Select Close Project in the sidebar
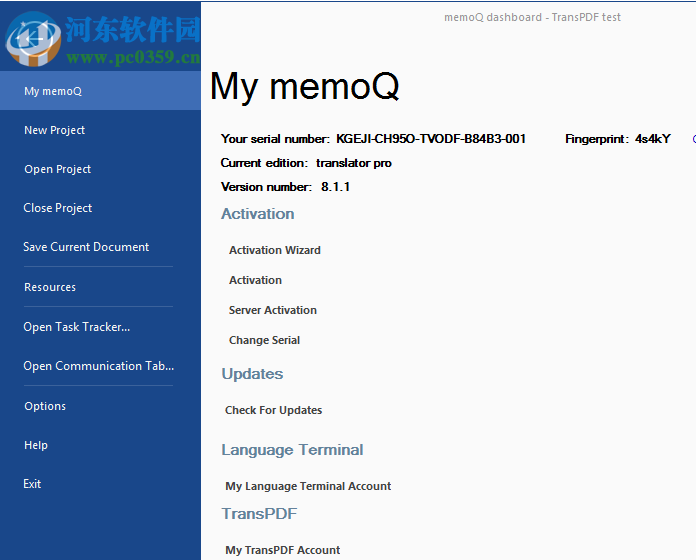 [x=57, y=208]
